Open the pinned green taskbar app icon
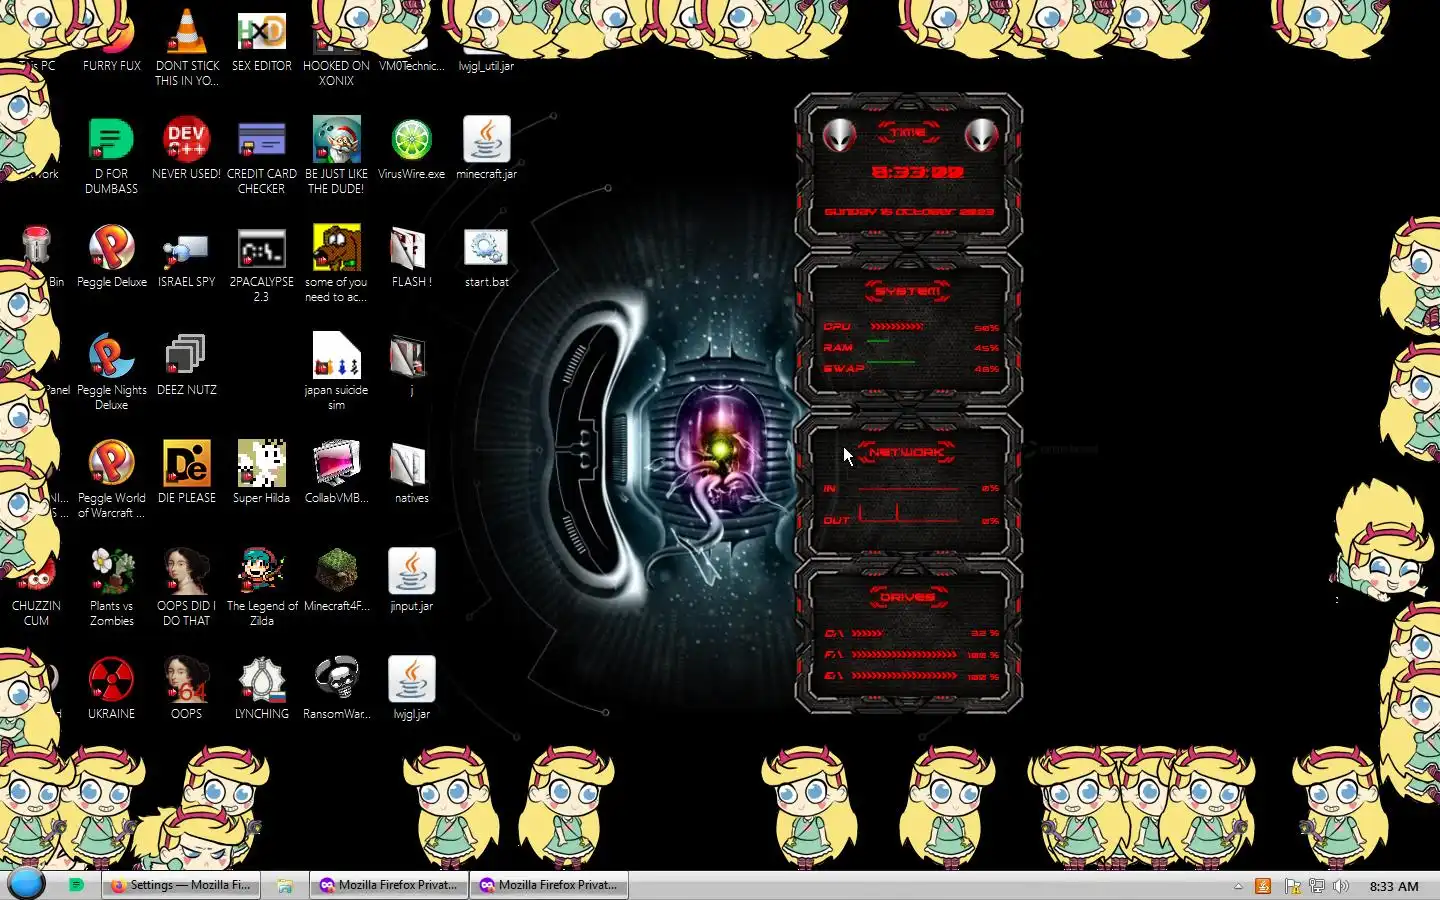1440x900 pixels. (x=76, y=885)
